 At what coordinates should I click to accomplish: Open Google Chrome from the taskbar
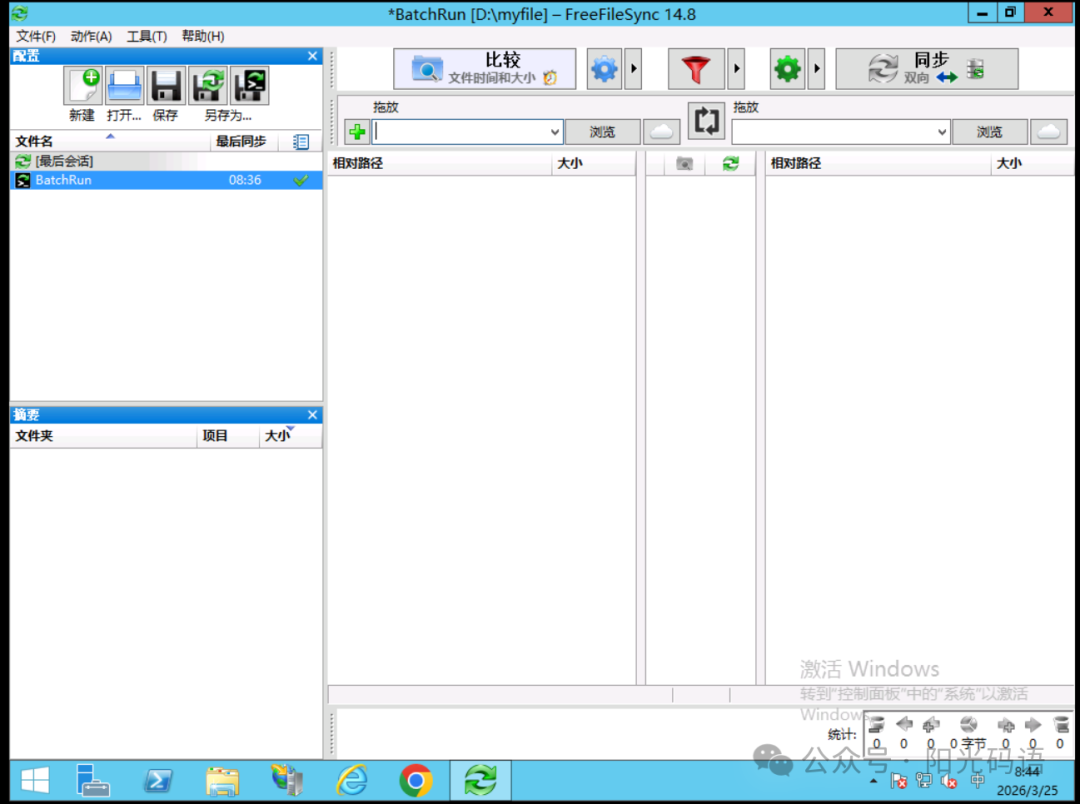[416, 781]
